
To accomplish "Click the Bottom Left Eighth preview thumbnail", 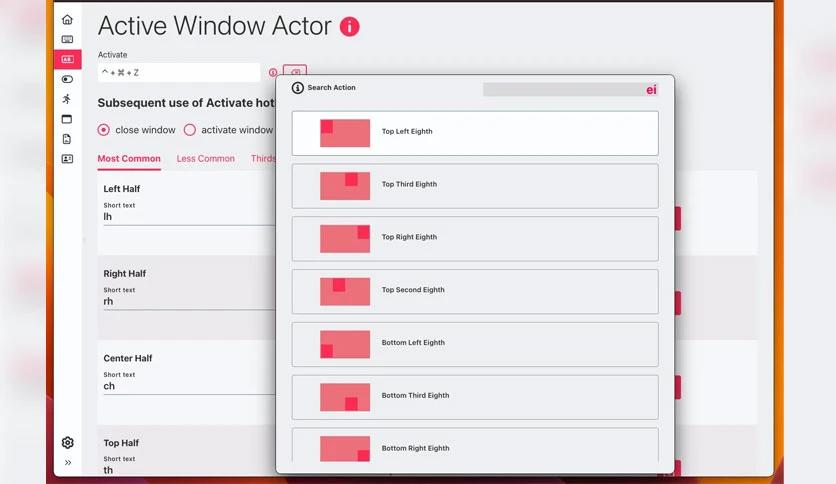I will [345, 344].
